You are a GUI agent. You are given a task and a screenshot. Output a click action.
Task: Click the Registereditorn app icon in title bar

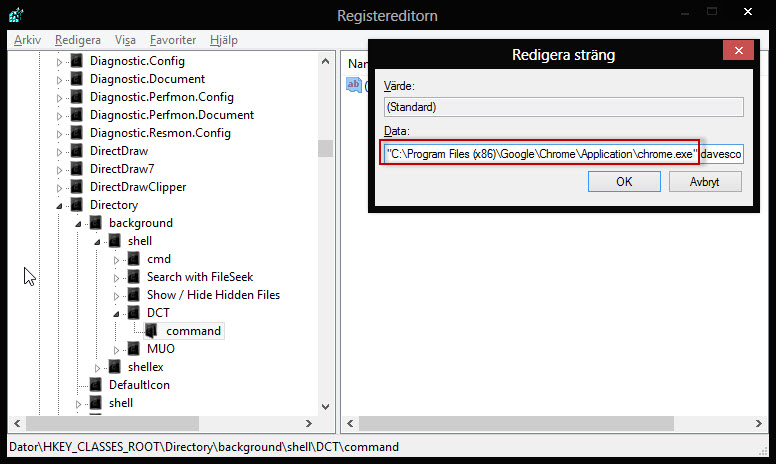(x=16, y=15)
